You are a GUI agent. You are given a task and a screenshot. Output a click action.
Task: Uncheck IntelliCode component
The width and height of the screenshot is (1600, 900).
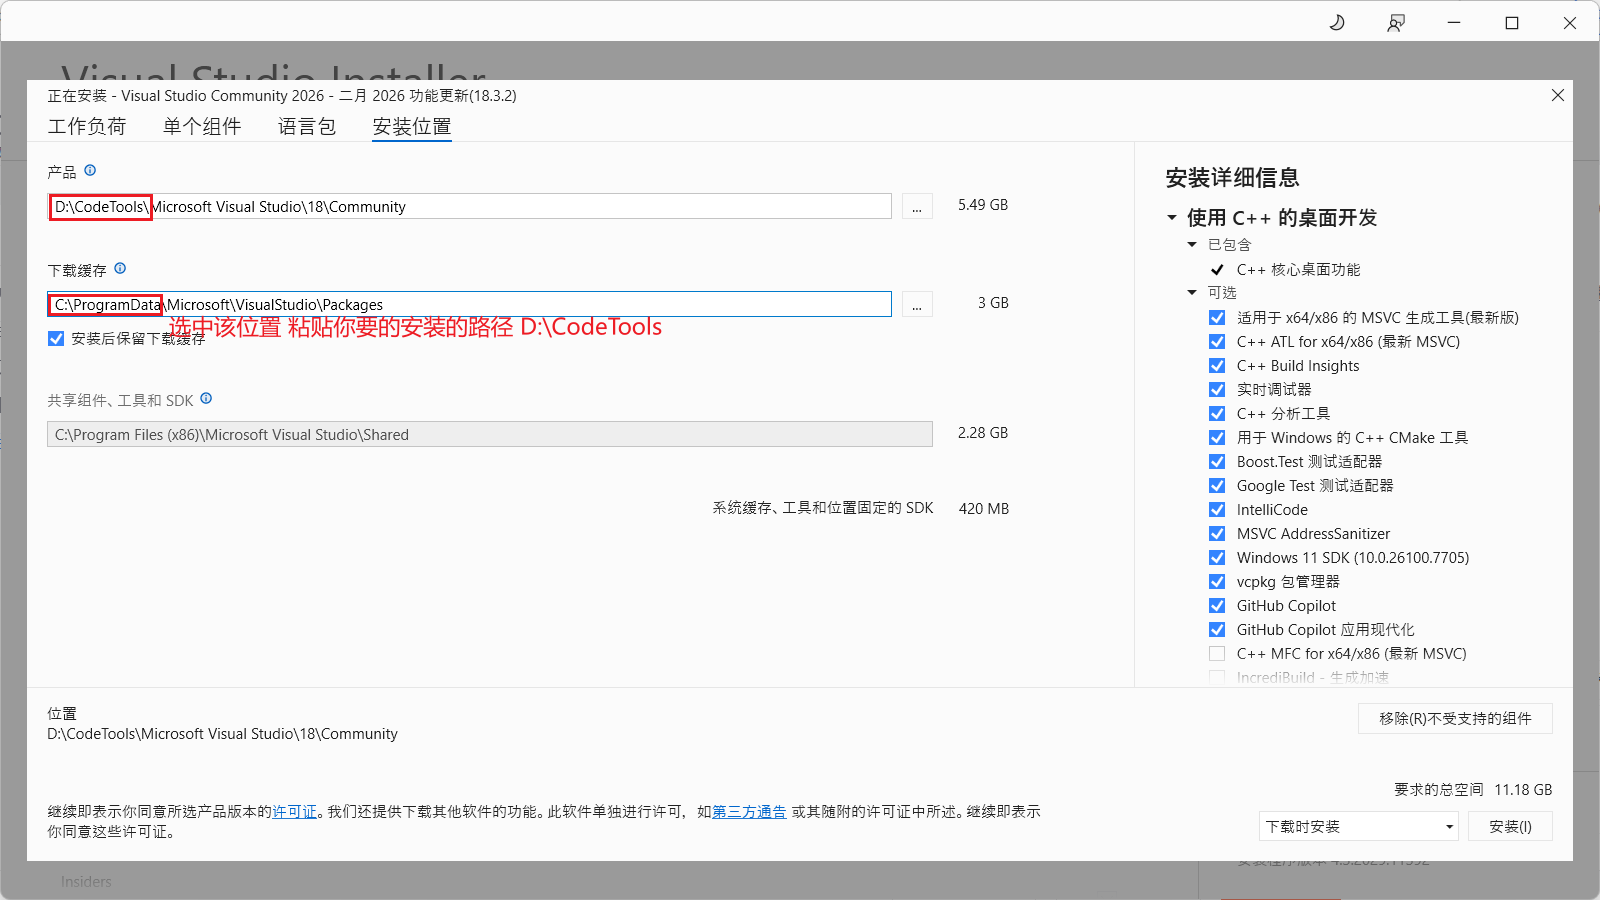1217,510
